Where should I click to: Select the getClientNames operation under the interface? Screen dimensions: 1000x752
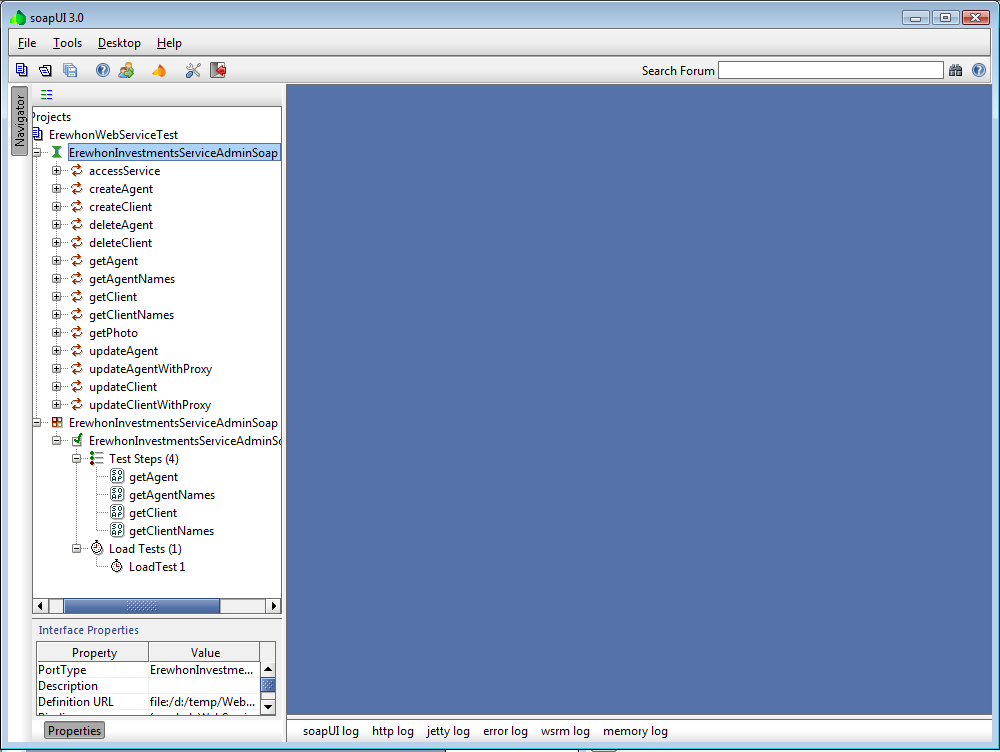pos(131,315)
